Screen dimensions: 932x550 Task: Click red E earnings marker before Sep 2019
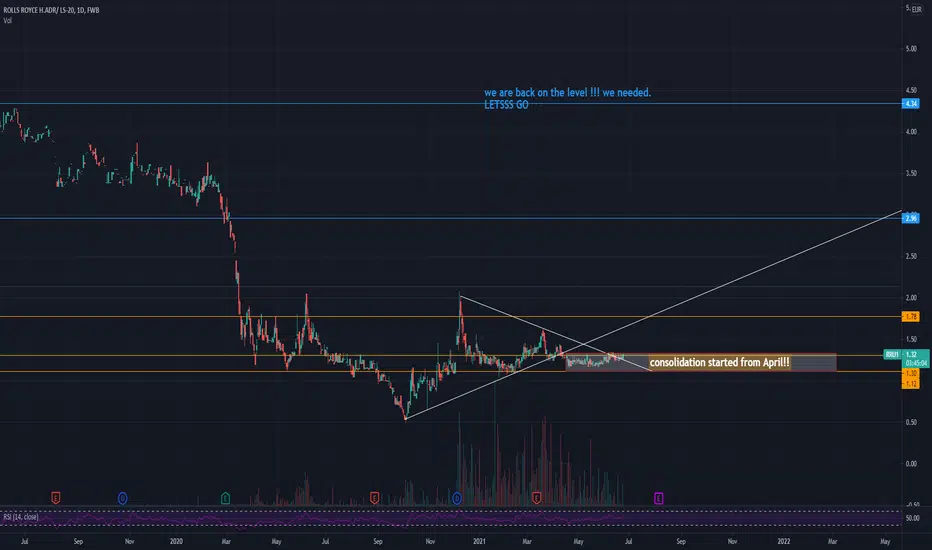[55, 497]
